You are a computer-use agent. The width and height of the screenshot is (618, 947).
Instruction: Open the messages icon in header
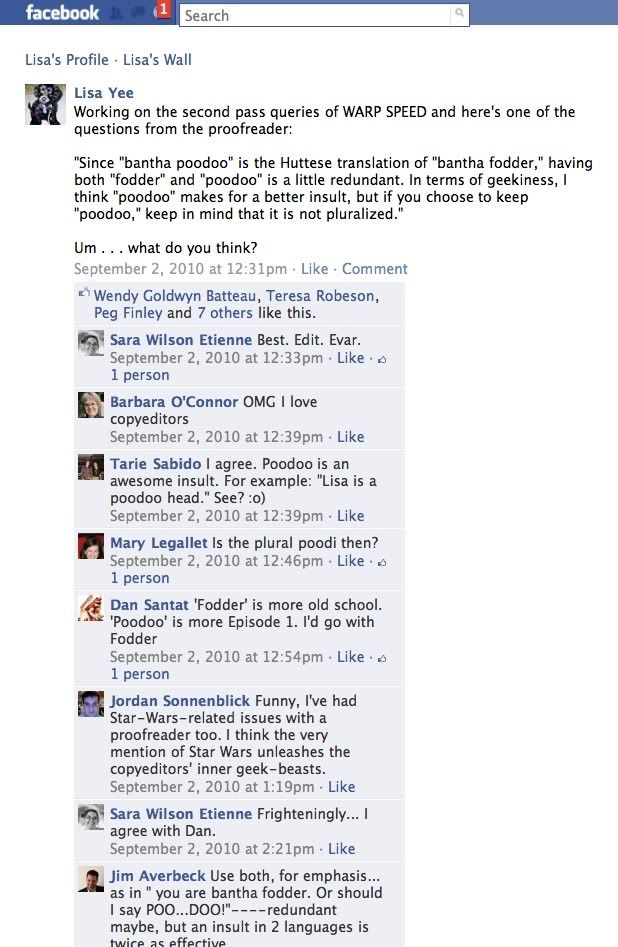click(138, 13)
